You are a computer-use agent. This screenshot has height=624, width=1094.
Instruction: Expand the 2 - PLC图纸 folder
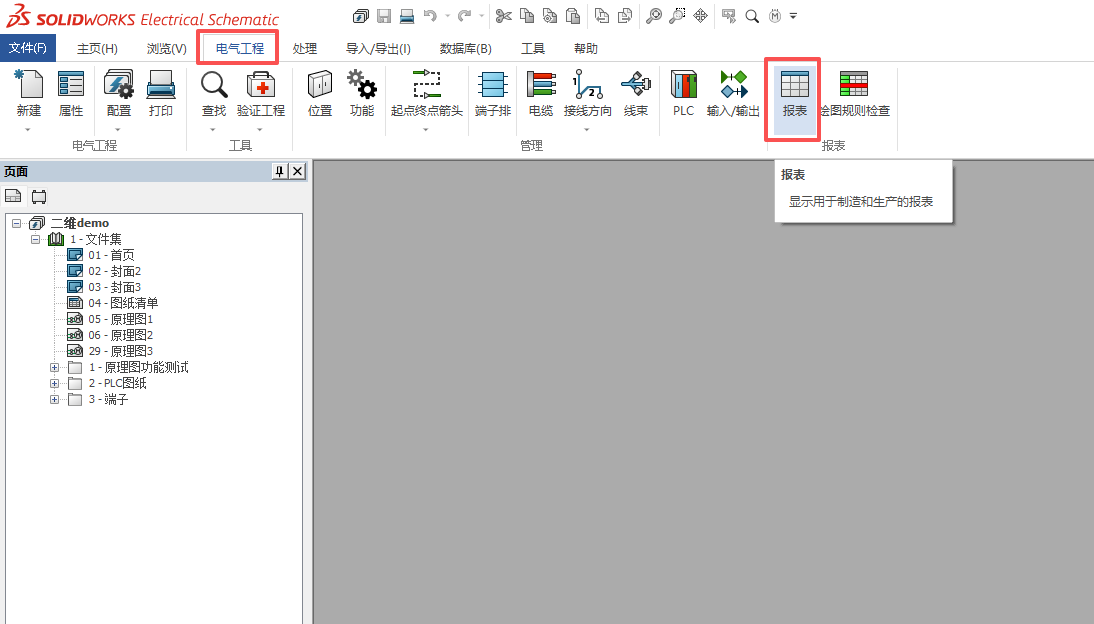coord(55,384)
